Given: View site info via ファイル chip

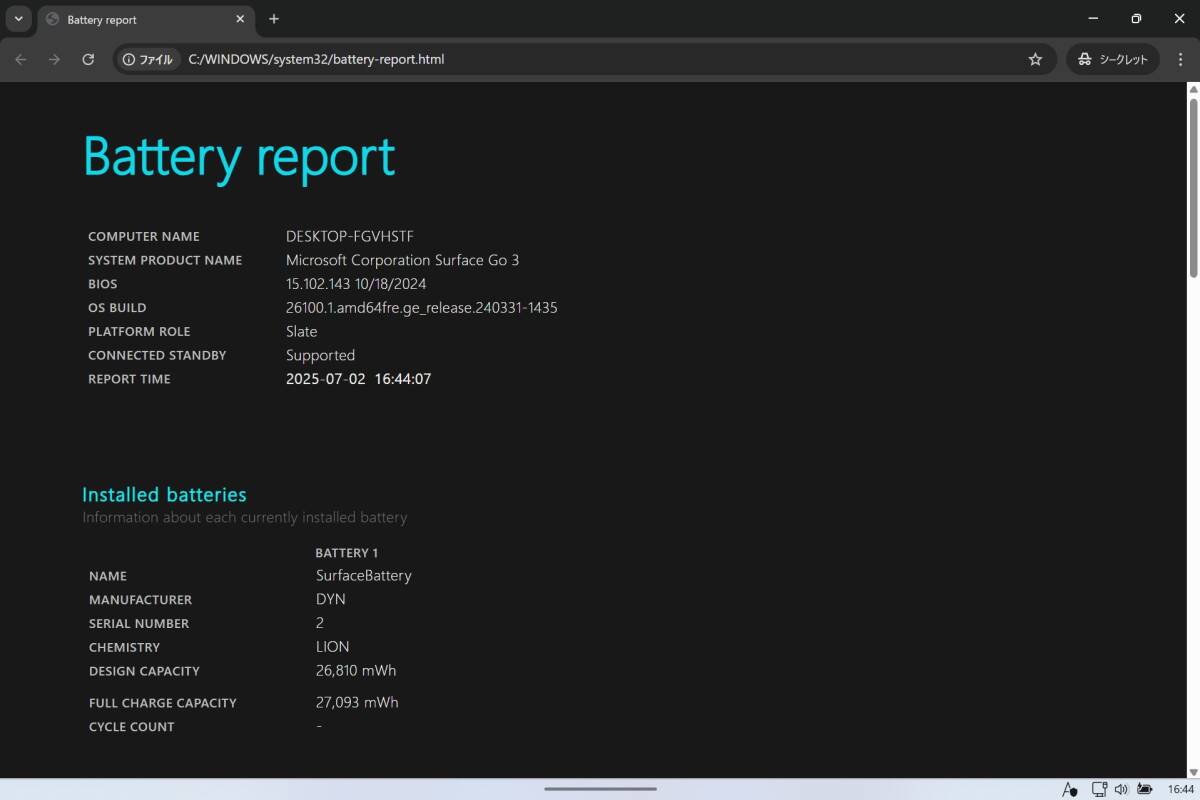Looking at the screenshot, I should (148, 59).
